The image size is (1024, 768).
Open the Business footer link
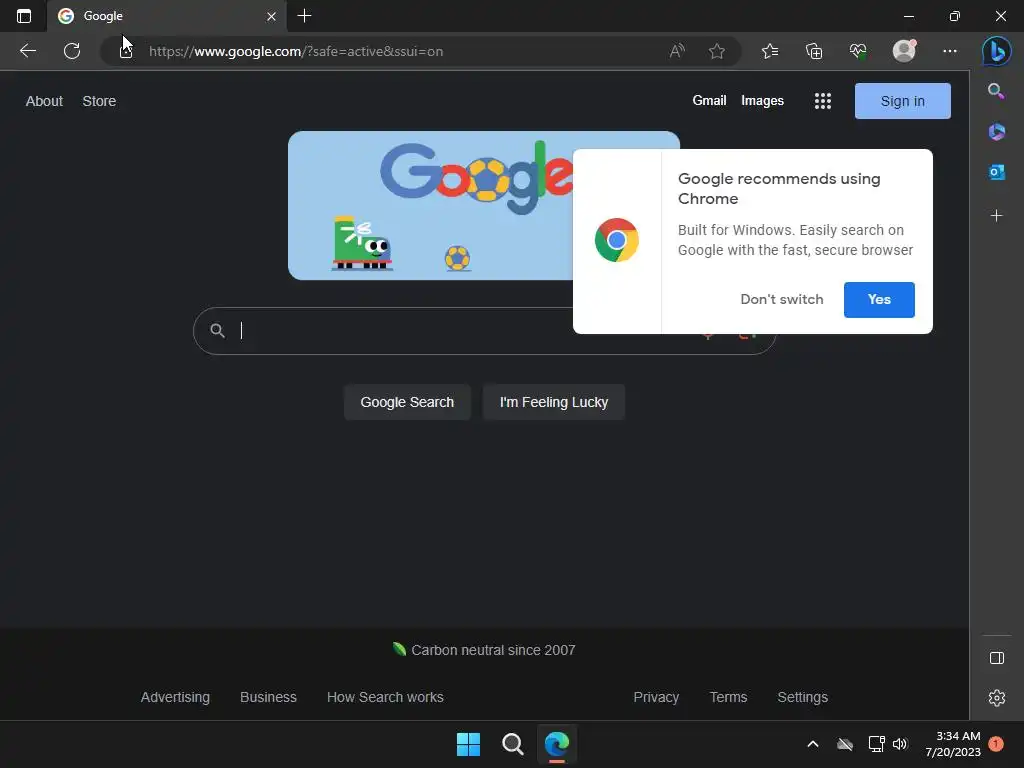[x=268, y=697]
